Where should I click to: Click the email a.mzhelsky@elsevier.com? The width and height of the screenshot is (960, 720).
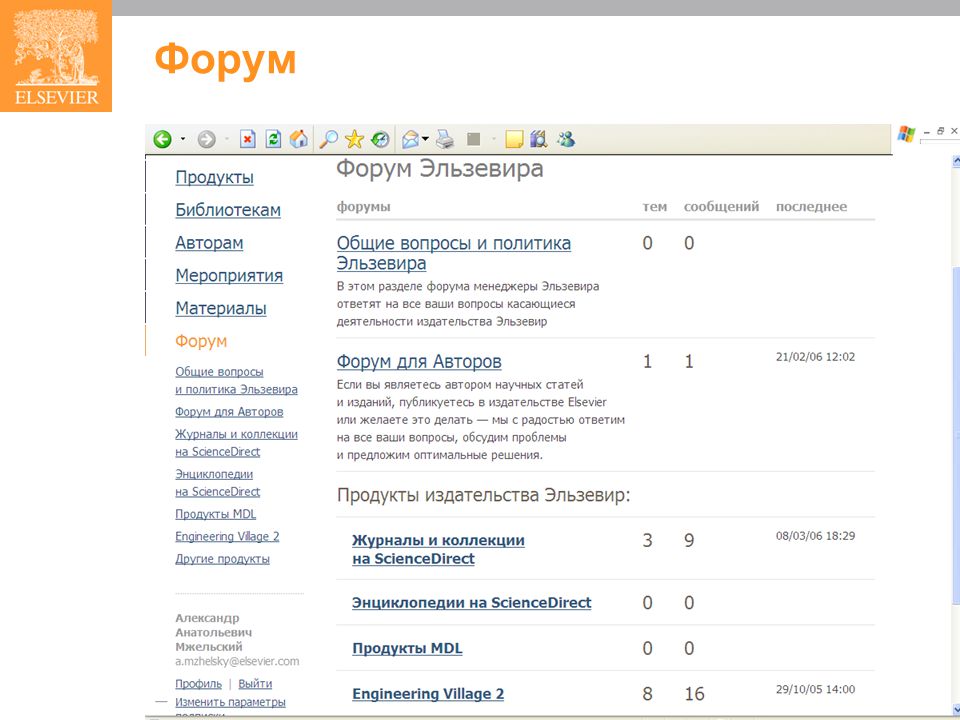[237, 661]
